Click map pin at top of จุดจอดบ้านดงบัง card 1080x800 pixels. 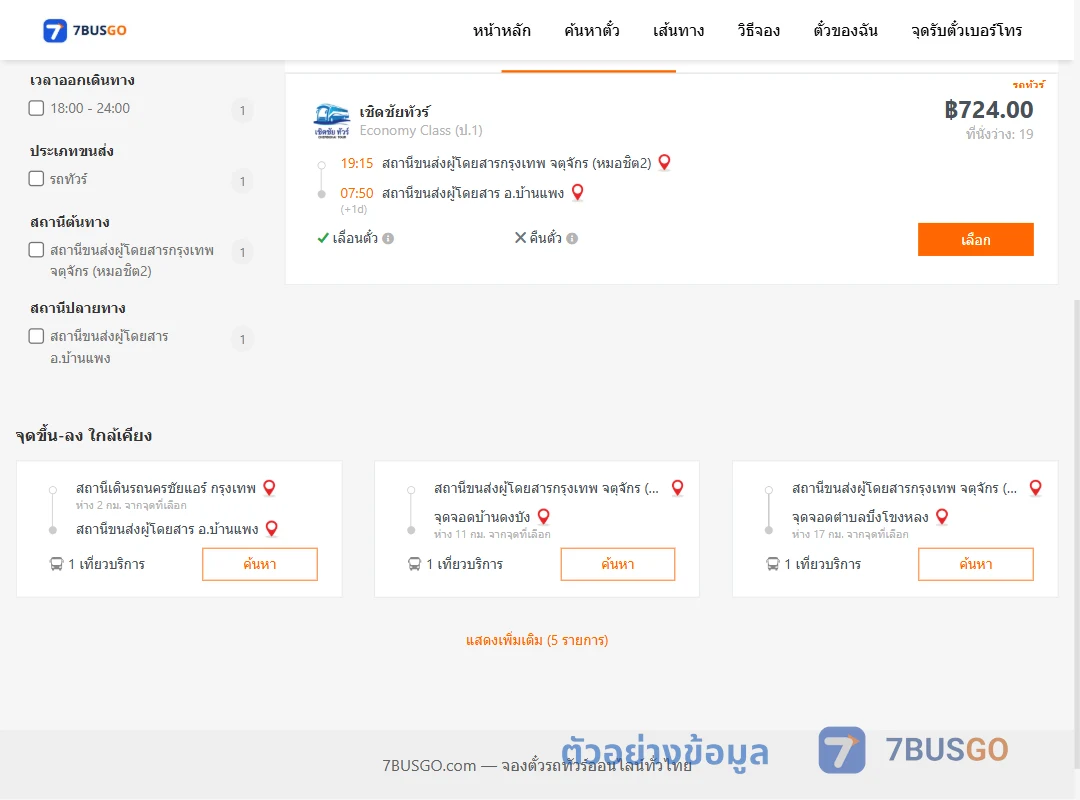tap(677, 488)
